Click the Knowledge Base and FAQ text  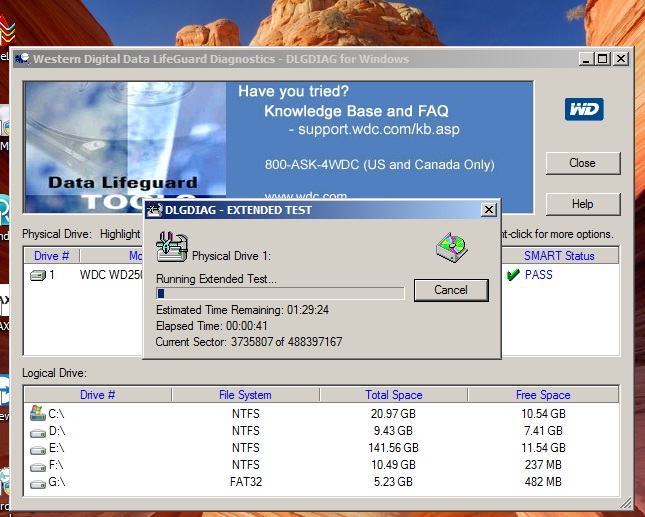point(356,111)
